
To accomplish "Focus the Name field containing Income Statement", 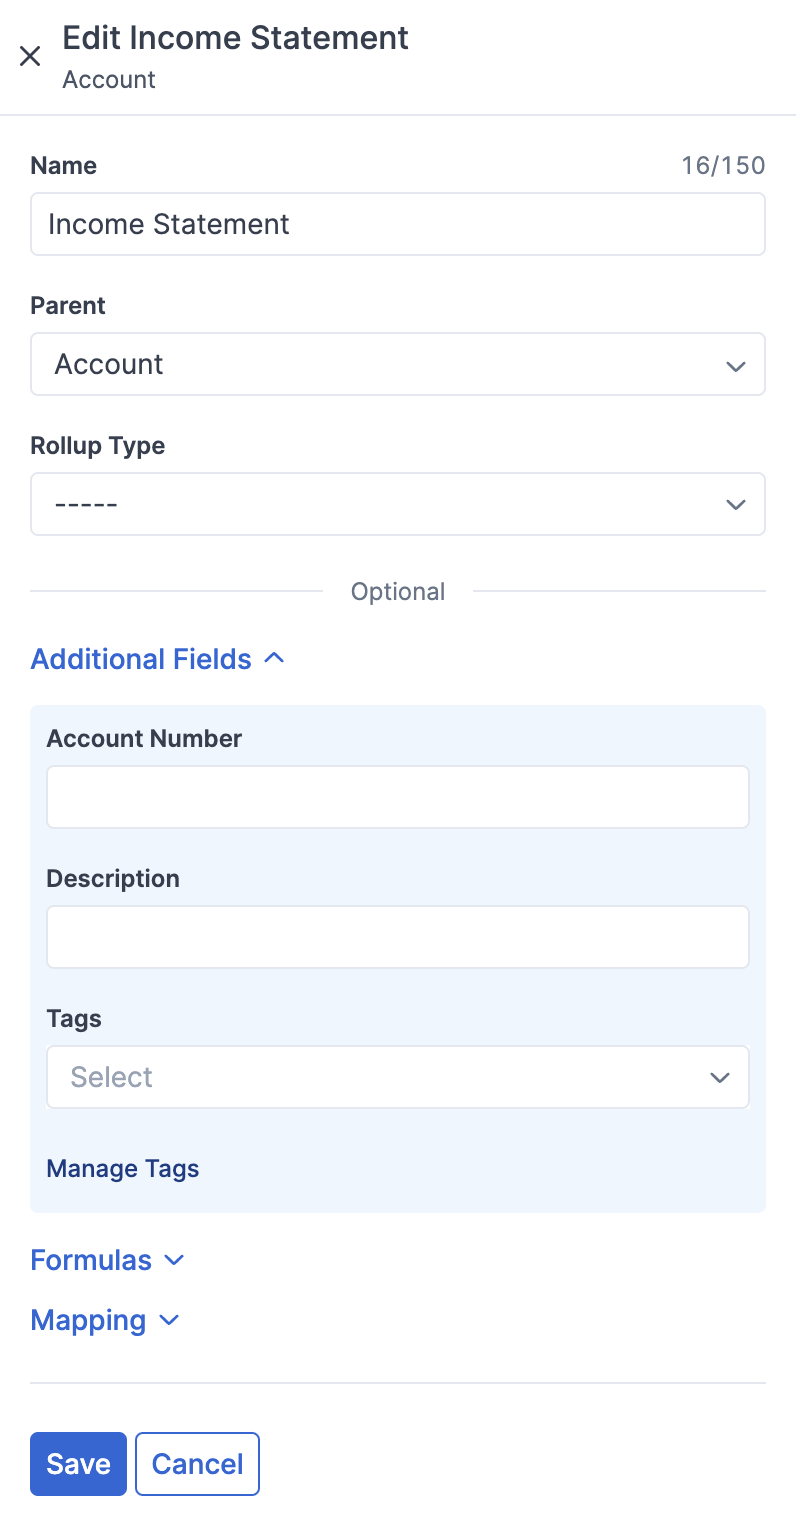I will 398,224.
